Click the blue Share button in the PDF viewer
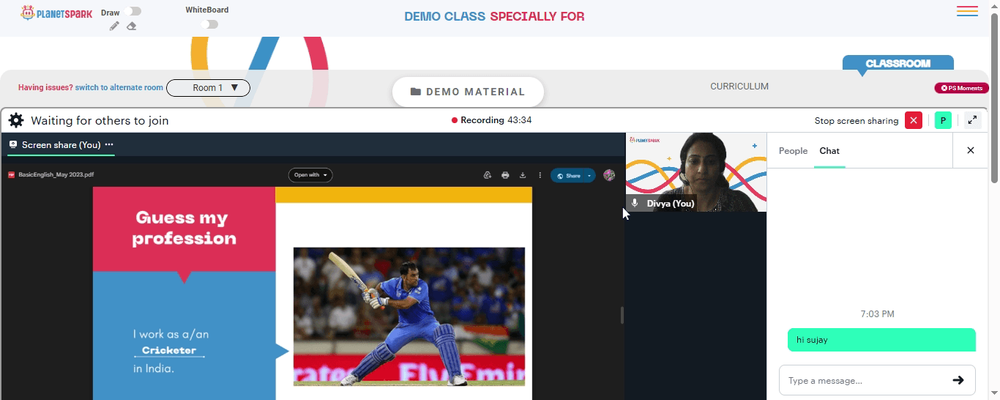 pos(569,175)
